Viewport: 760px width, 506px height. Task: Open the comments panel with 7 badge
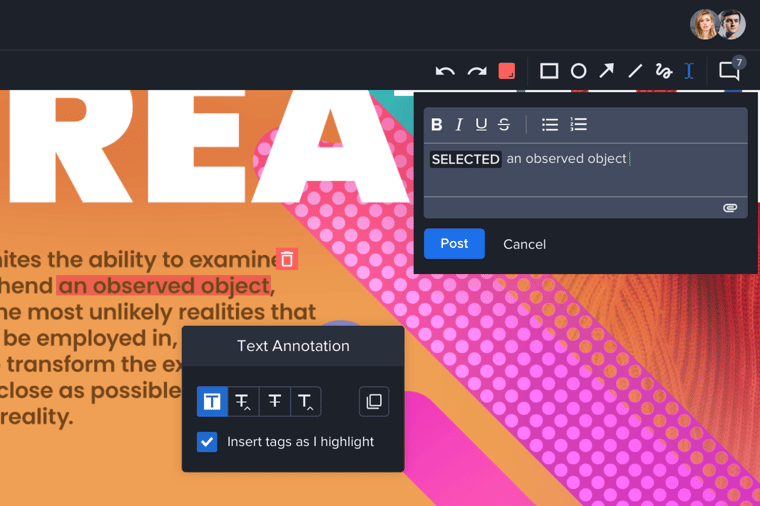point(729,71)
